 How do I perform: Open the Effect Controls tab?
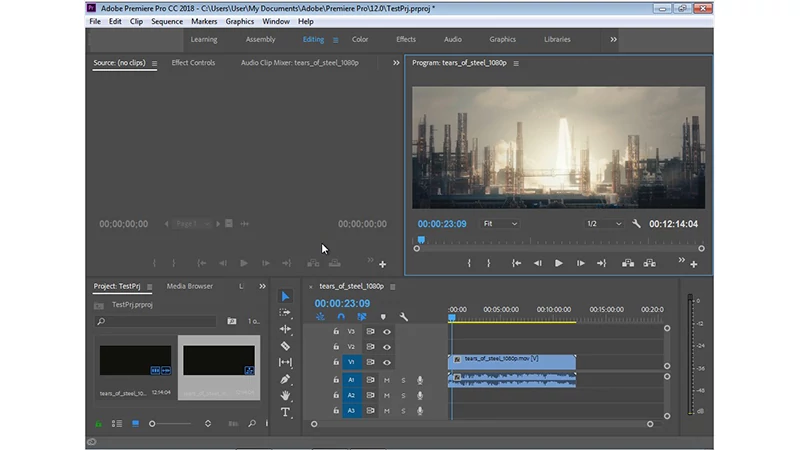(x=193, y=63)
